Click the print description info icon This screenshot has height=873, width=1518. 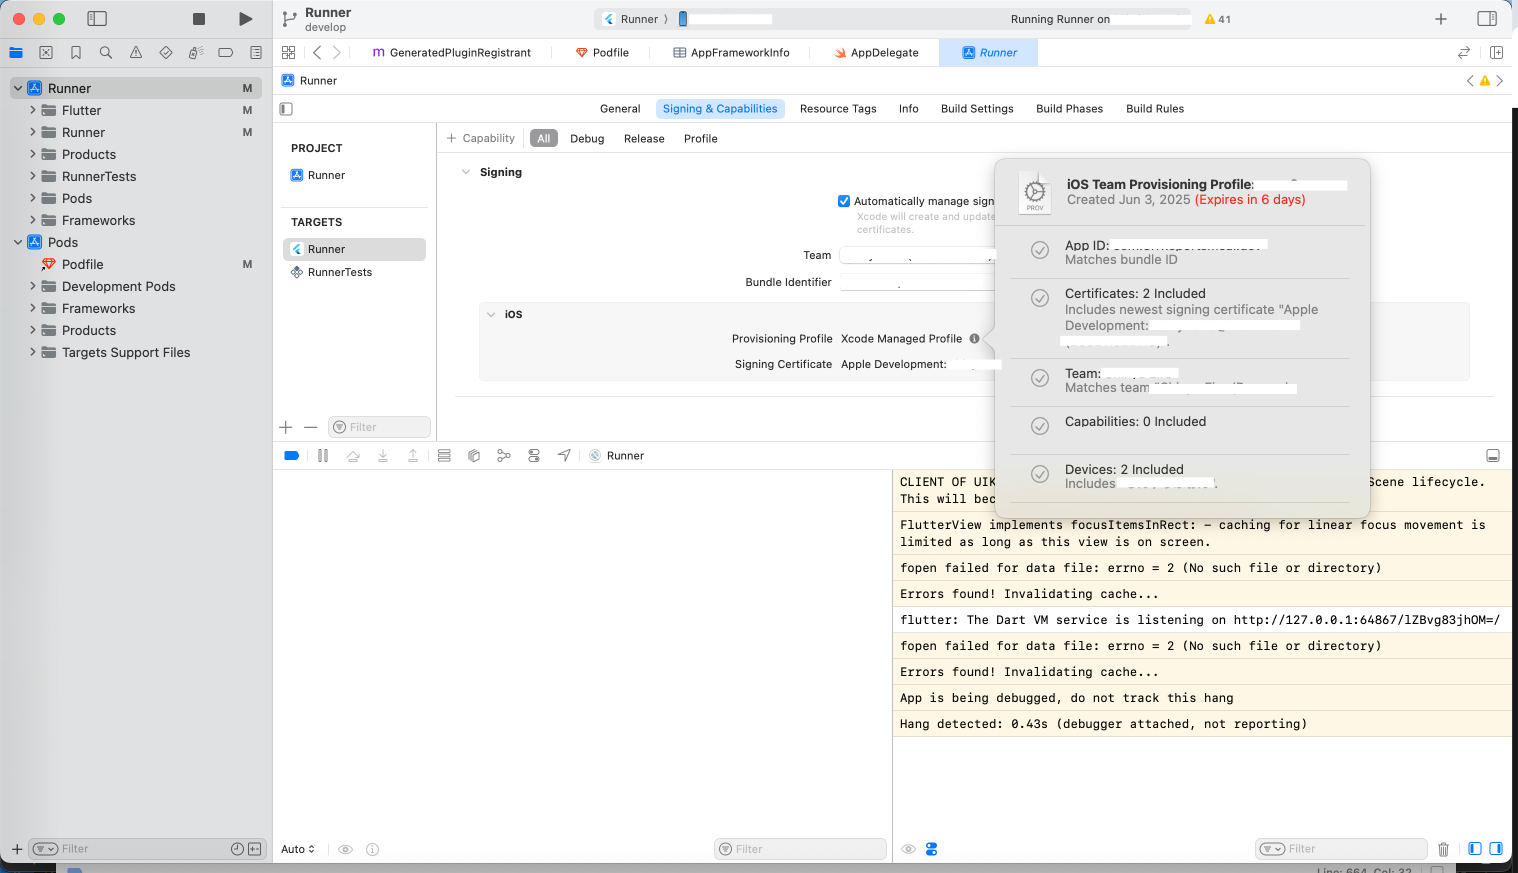click(372, 849)
